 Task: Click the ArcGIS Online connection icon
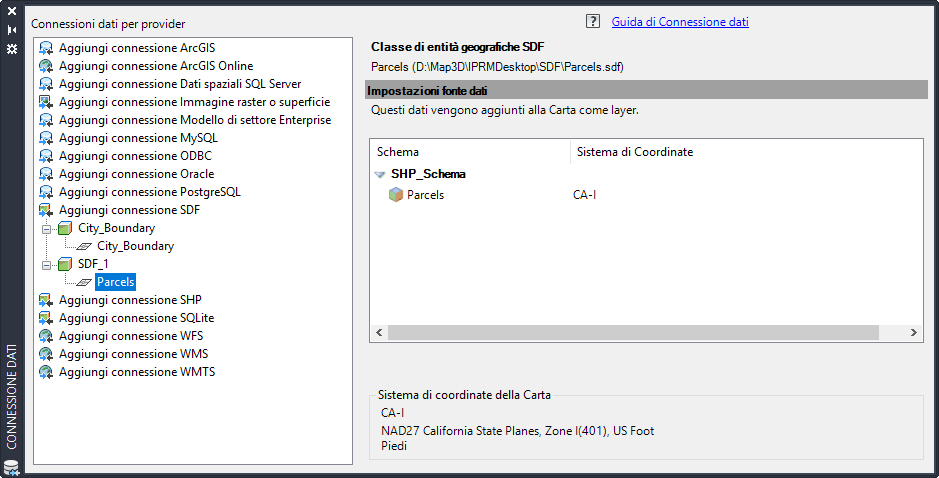(x=46, y=66)
